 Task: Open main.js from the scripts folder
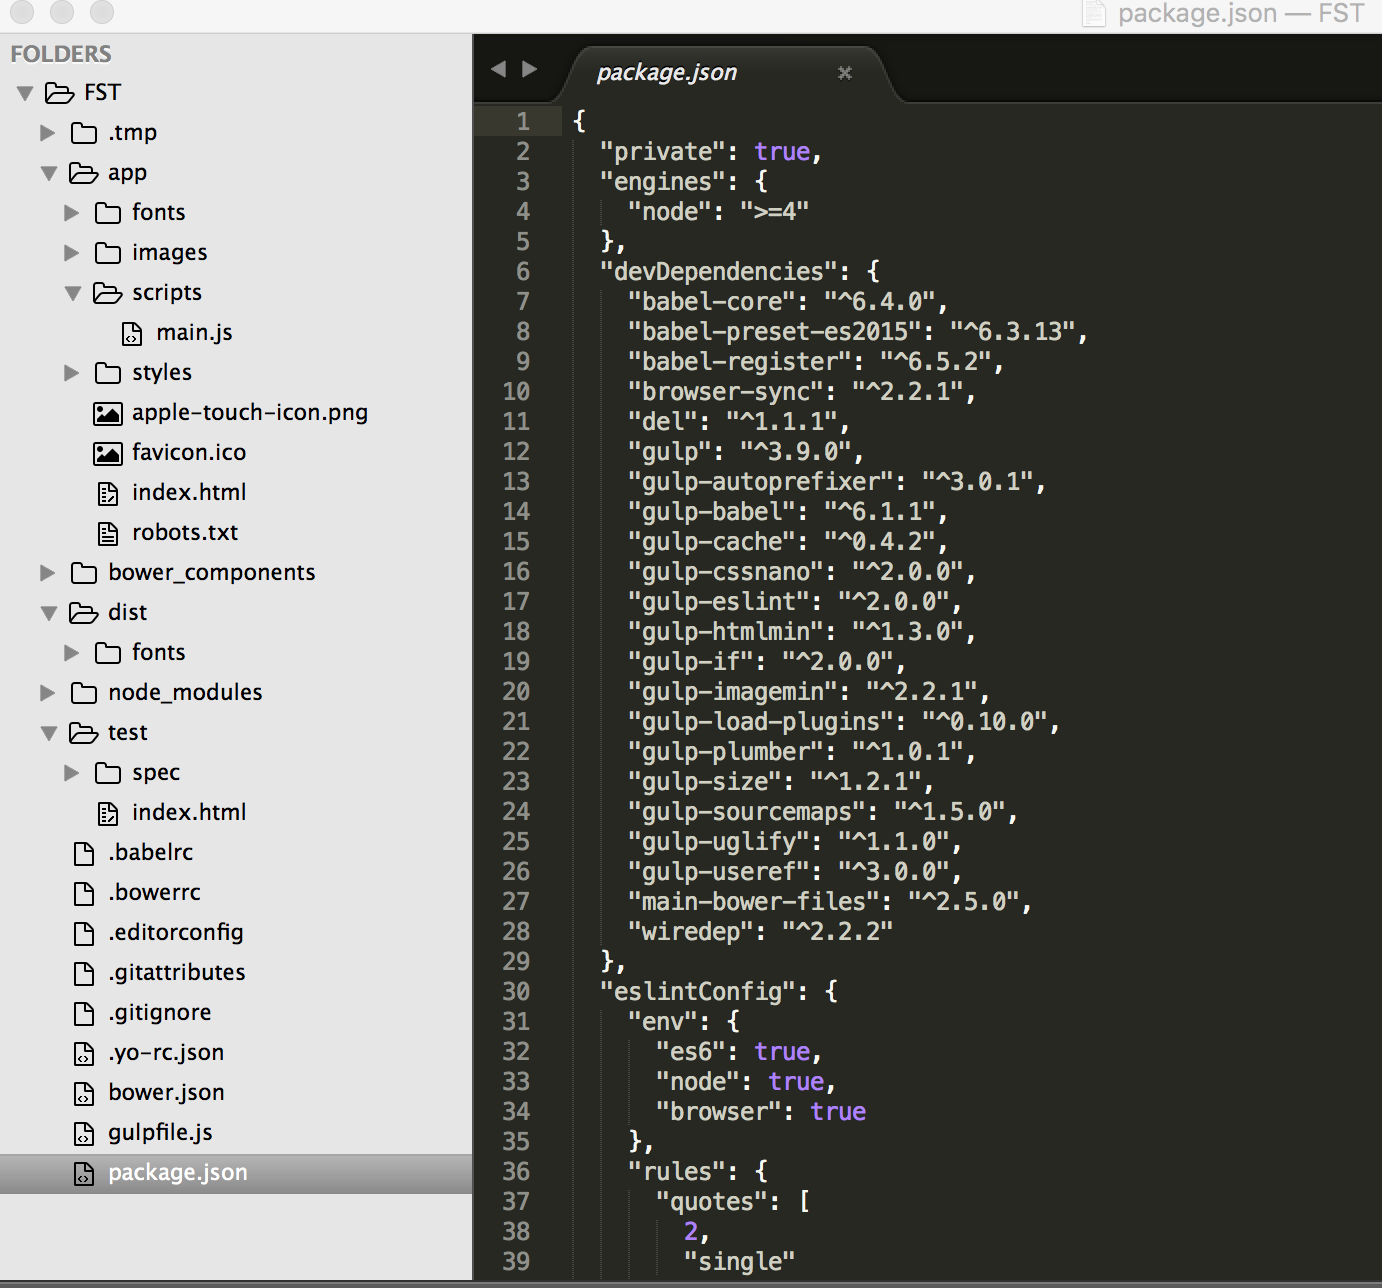coord(196,332)
